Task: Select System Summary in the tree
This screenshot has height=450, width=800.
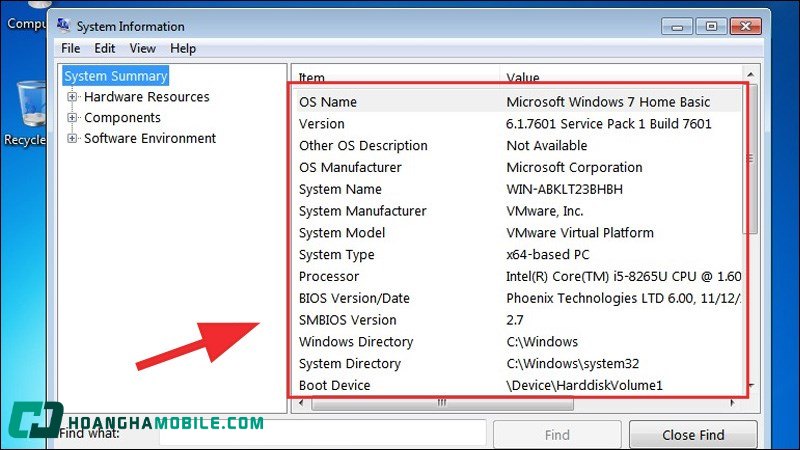Action: point(116,76)
